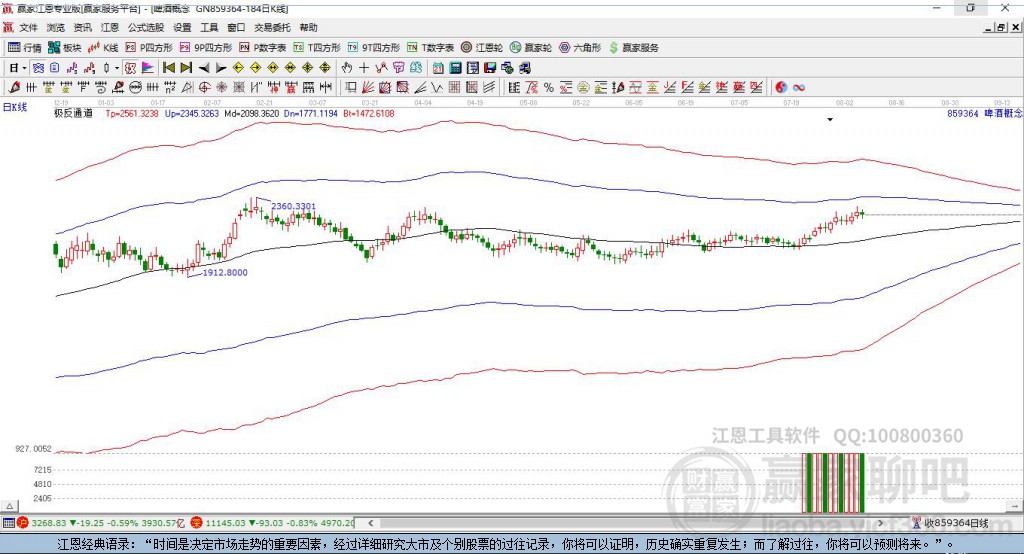Open the 板块 sector view

[x=64, y=48]
